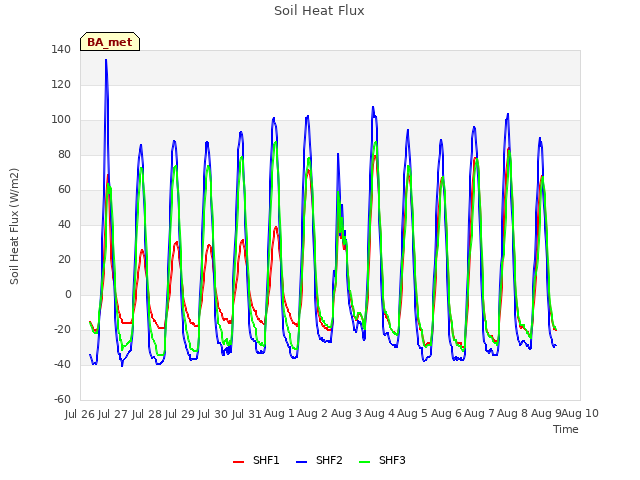
Task: Click the 100 y-axis label
Action: [61, 120]
